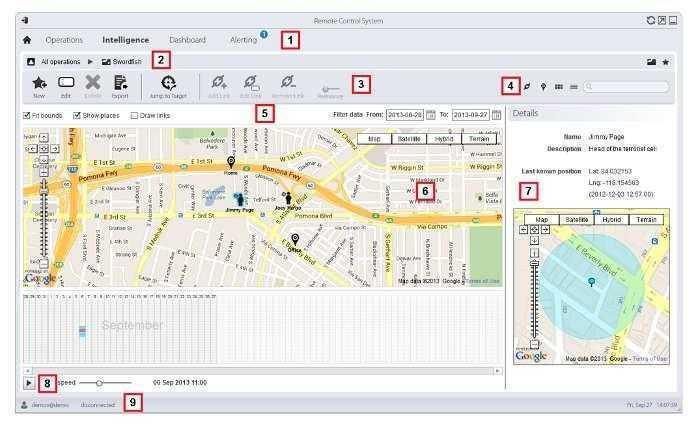
Task: Adjust the Relevance slider in toolbar
Action: click(330, 89)
